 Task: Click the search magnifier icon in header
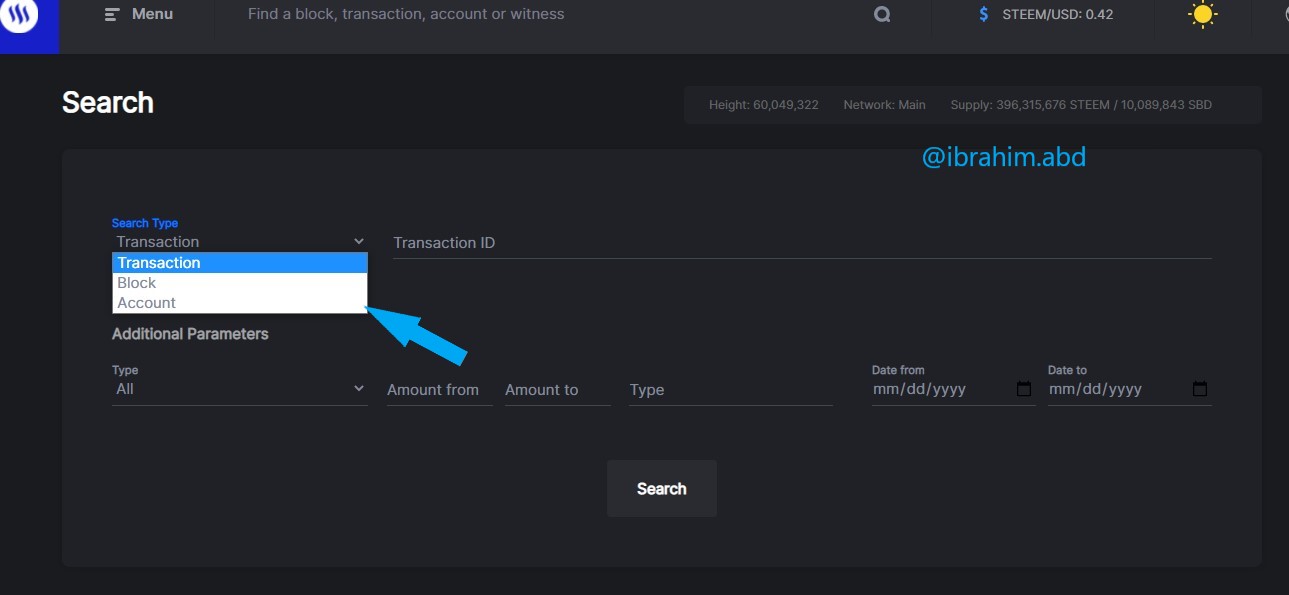click(882, 15)
